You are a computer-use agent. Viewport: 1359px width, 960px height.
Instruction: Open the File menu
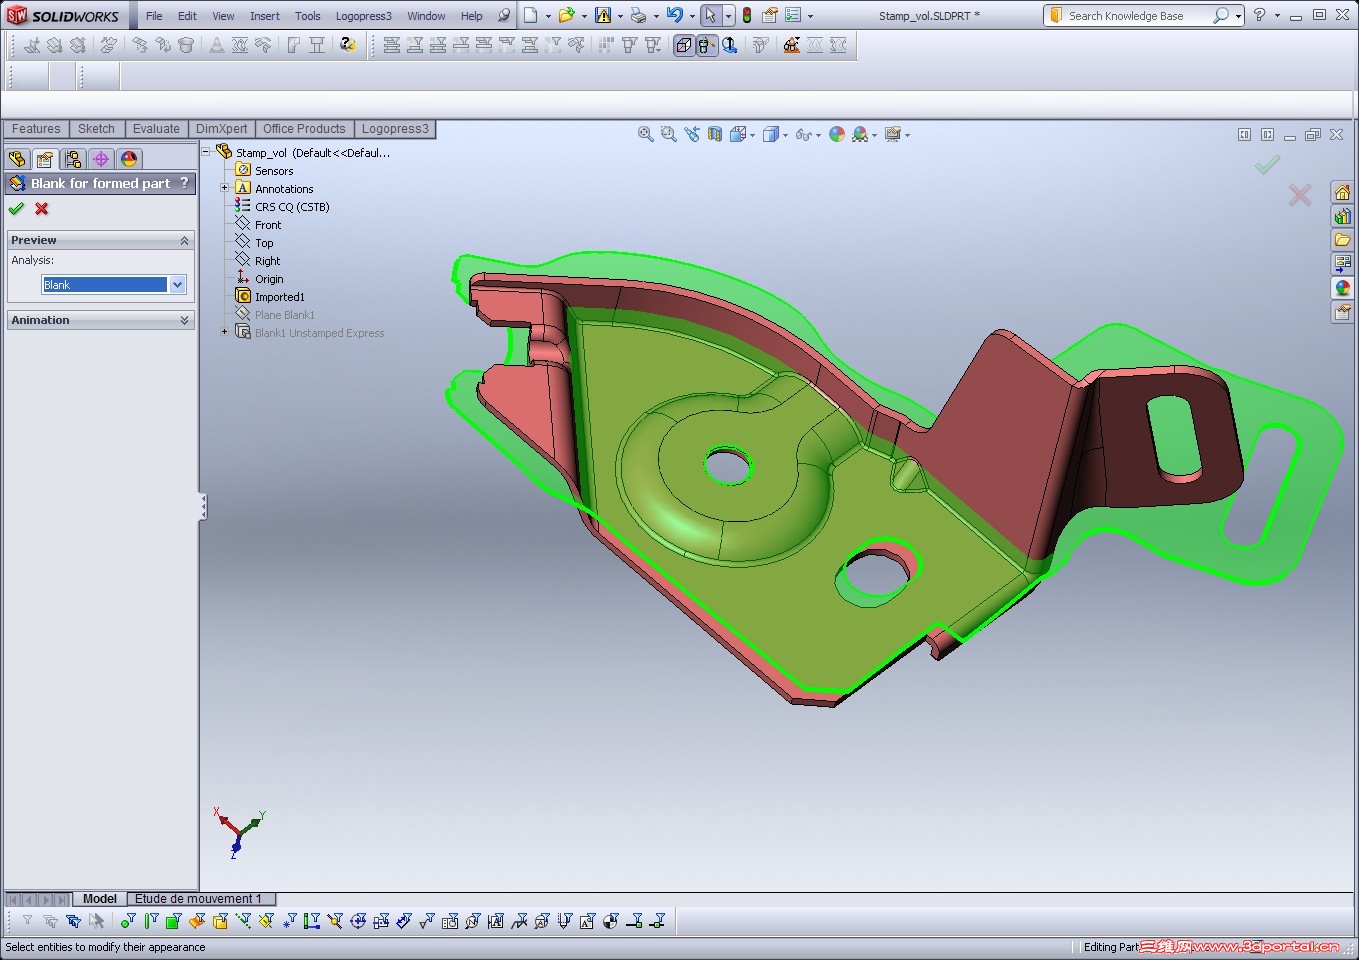click(154, 16)
